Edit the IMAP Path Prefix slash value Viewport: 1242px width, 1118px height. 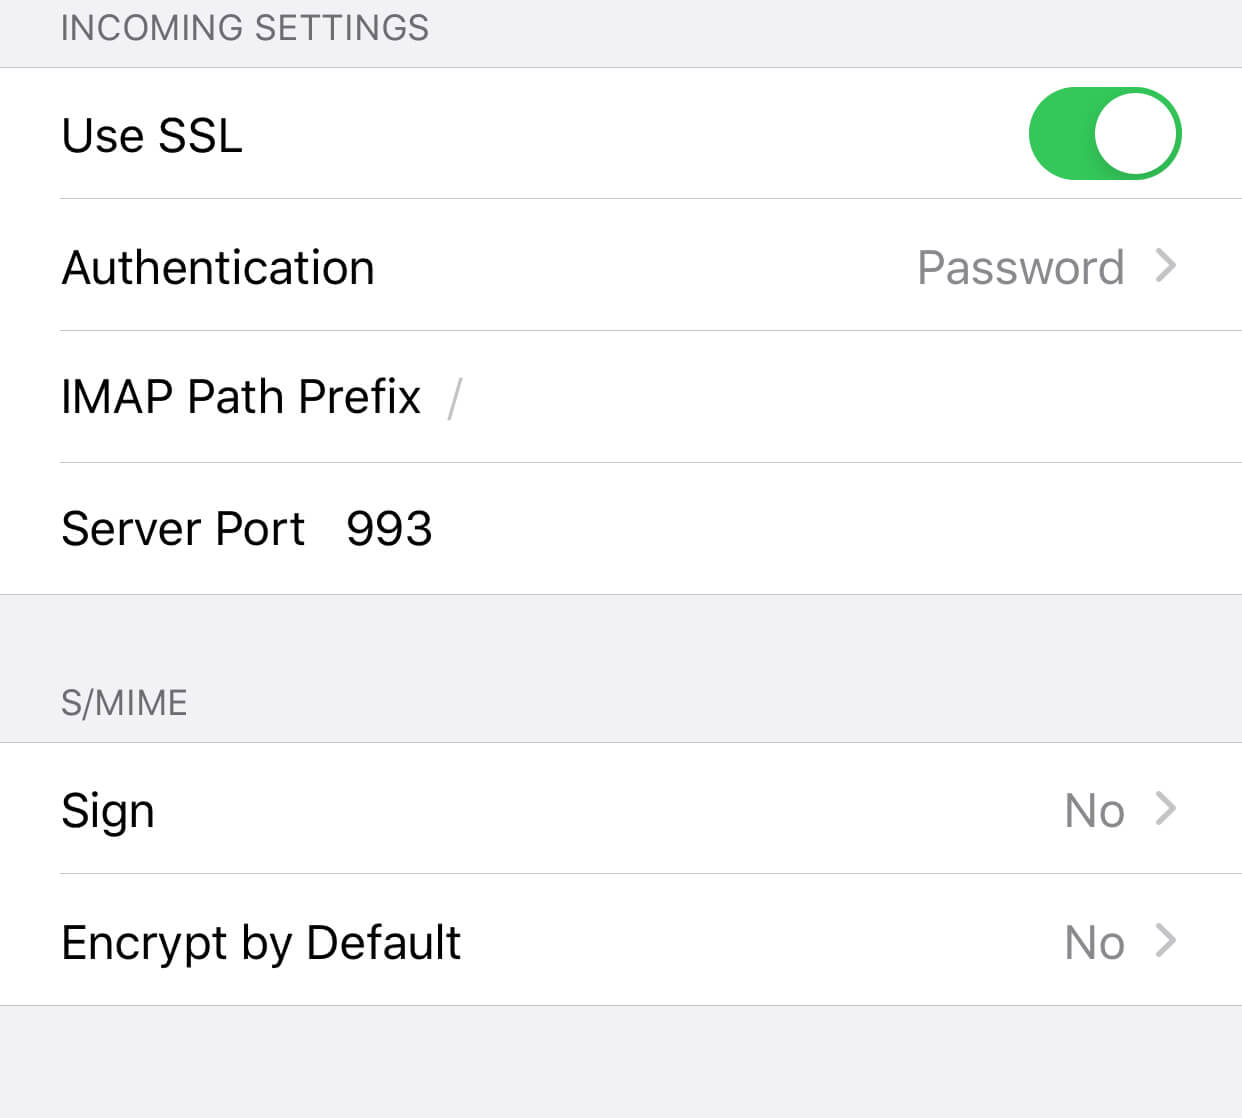455,398
